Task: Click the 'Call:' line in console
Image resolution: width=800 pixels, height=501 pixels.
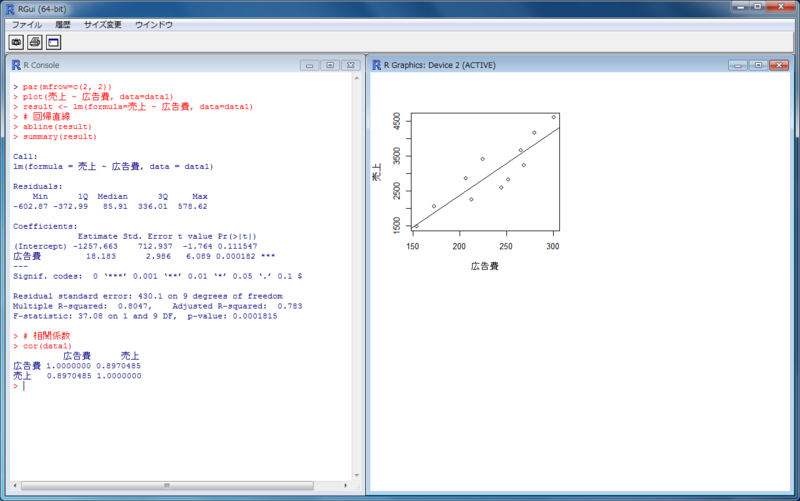Action: (25, 157)
